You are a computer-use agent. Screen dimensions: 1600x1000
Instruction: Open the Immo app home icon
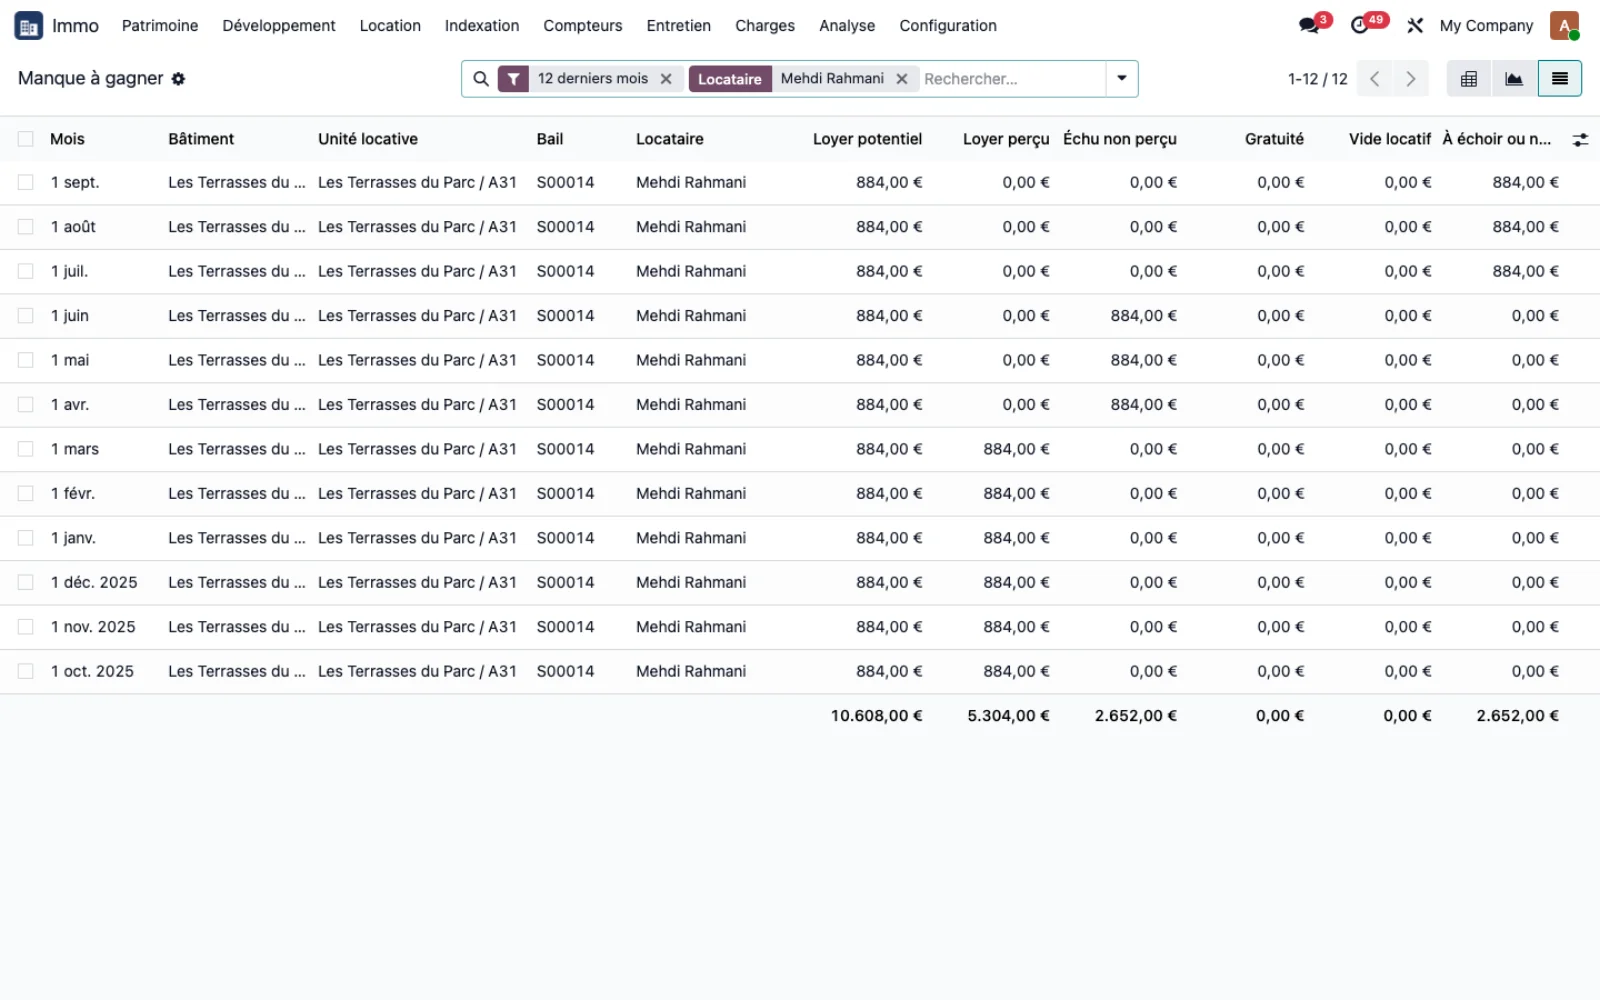[28, 26]
